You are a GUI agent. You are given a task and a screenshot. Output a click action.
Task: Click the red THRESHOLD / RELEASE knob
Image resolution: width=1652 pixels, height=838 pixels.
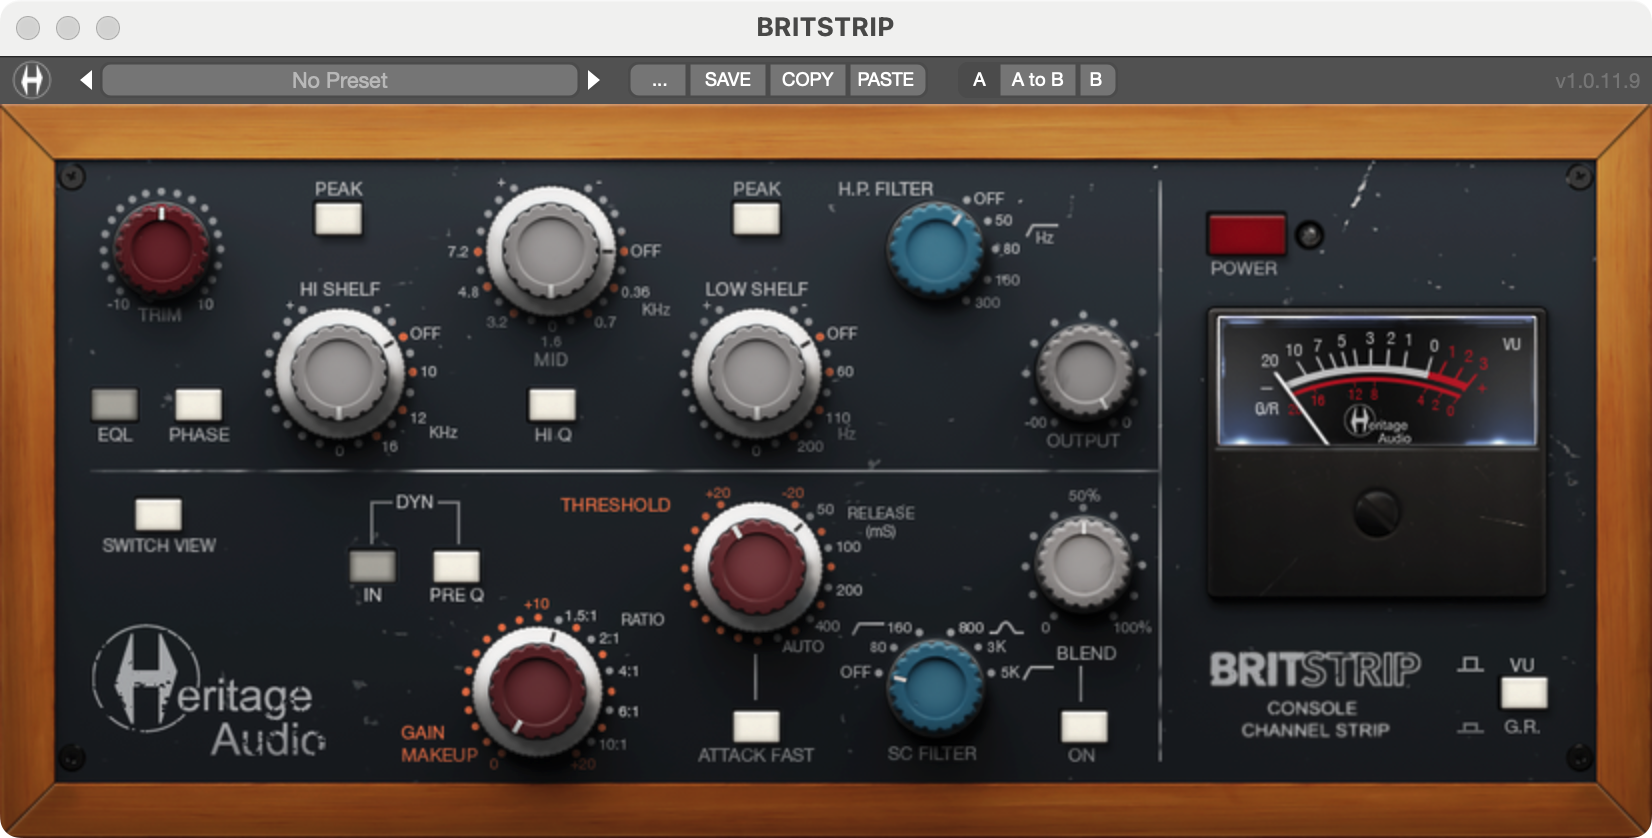point(756,568)
